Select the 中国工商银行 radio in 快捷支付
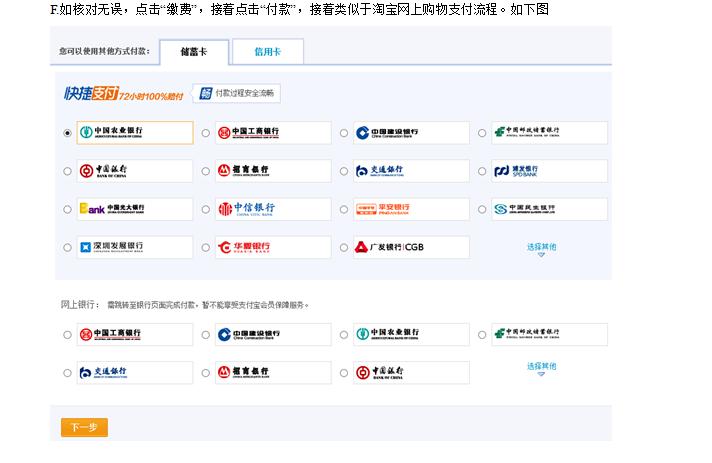Screen dimensions: 712x463 tap(206, 133)
